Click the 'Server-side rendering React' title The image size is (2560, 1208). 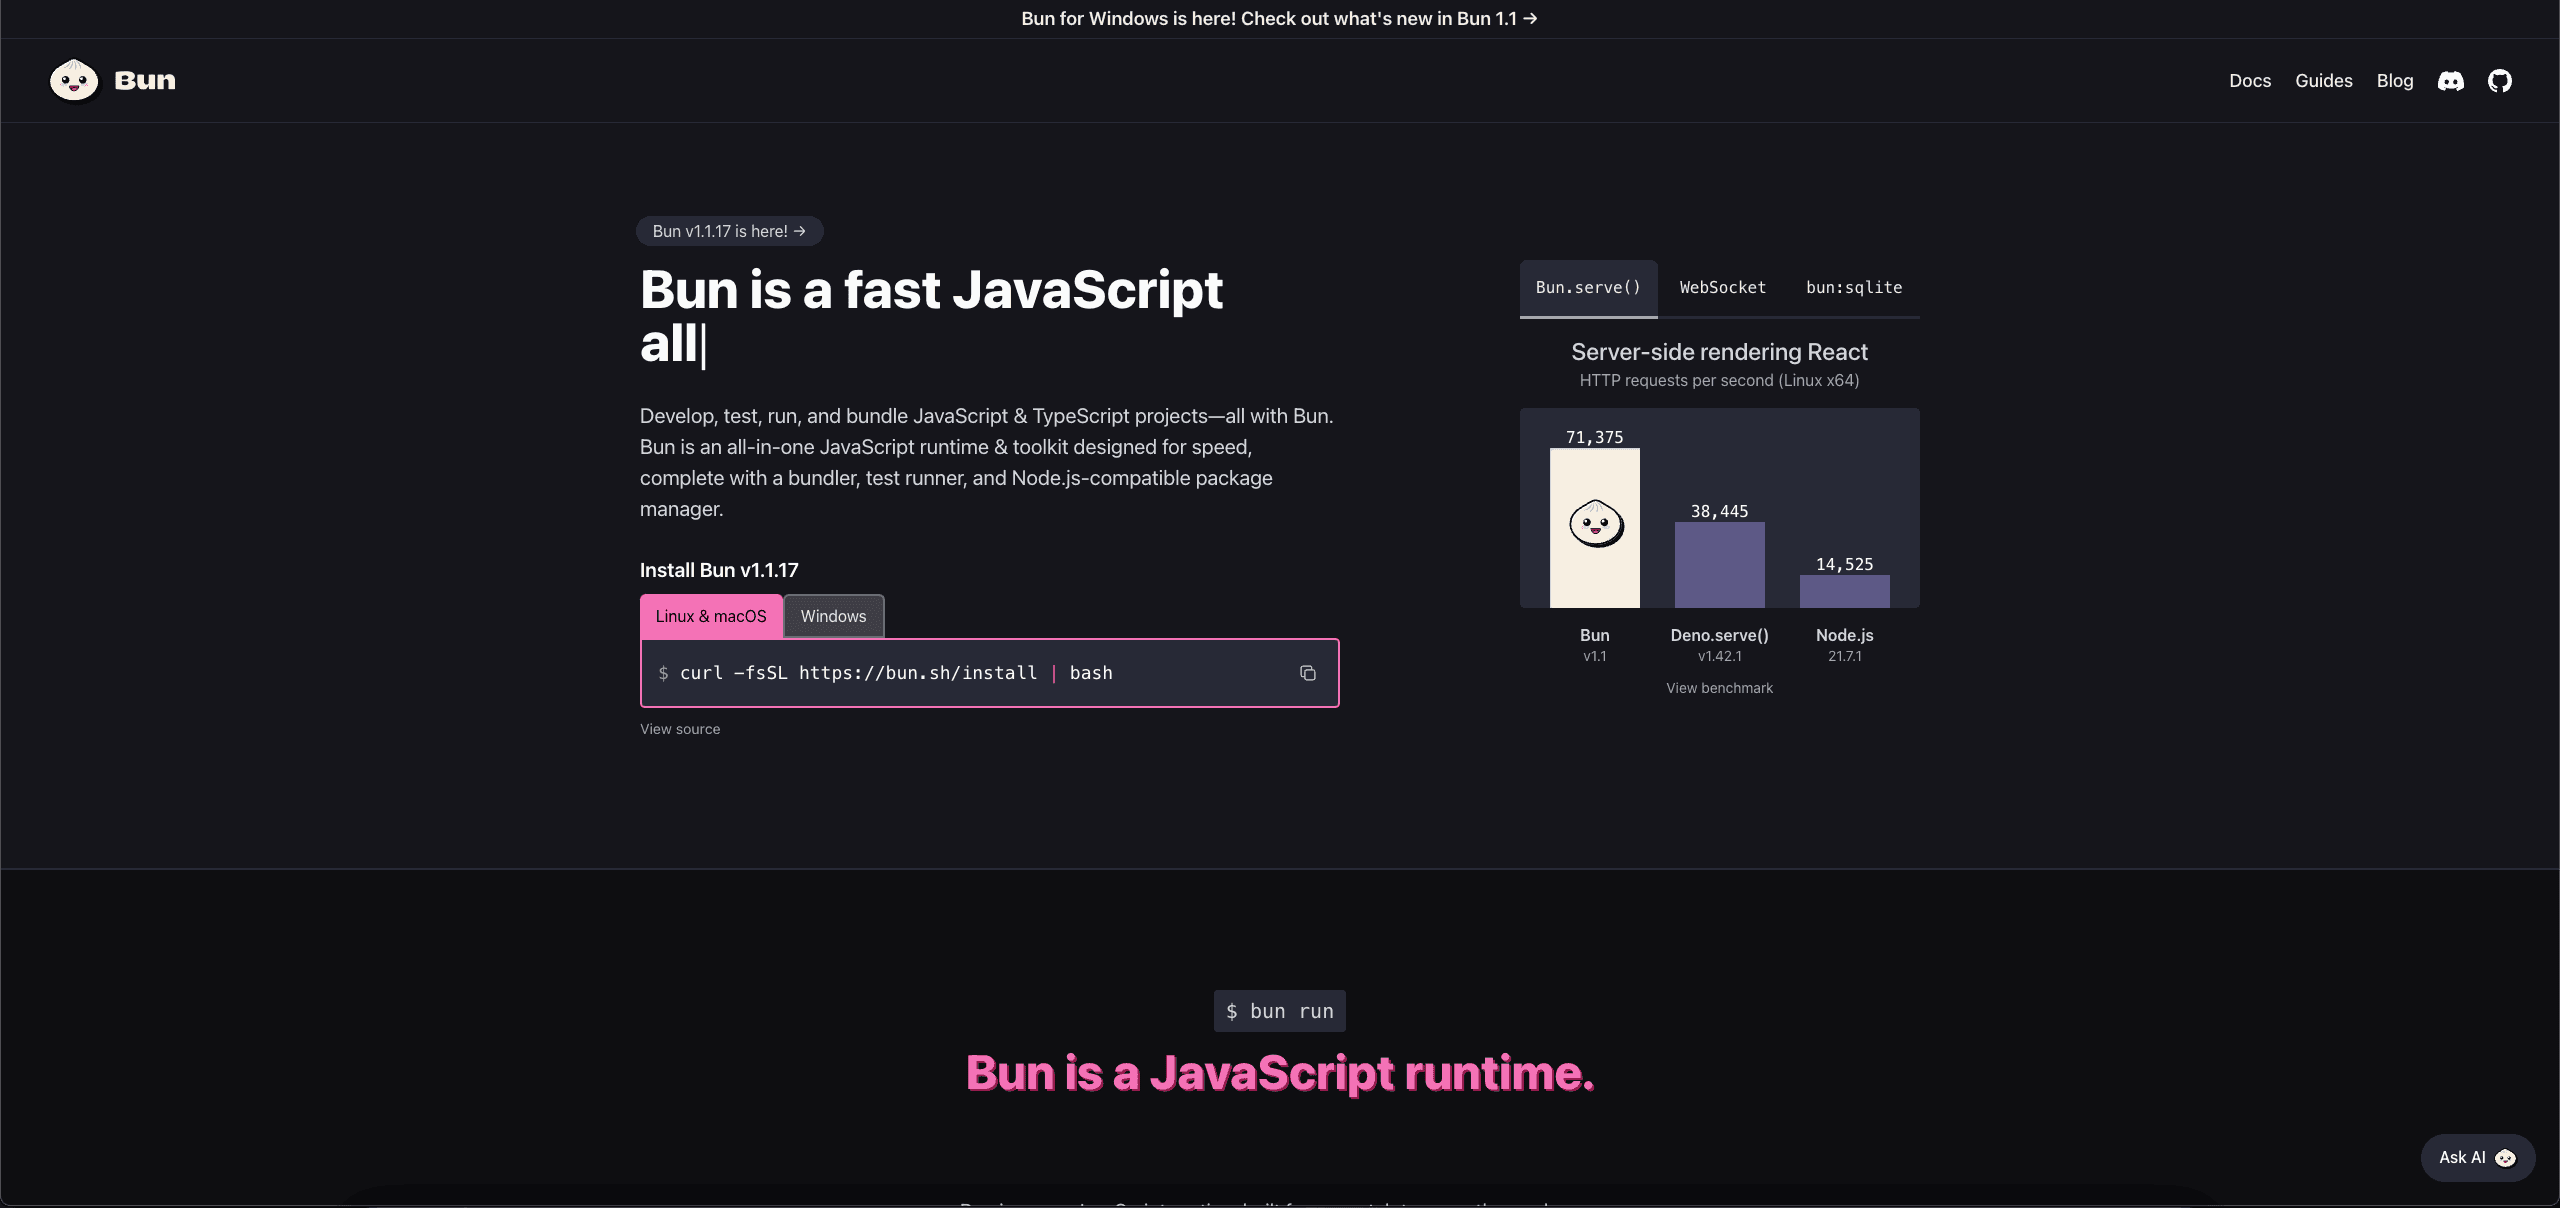click(1719, 352)
